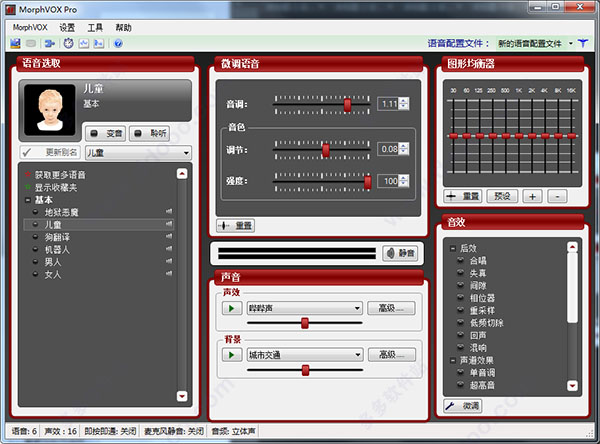The height and width of the screenshot is (444, 600).
Task: Click the 30 Hz equalizer band slider
Action: pos(453,136)
